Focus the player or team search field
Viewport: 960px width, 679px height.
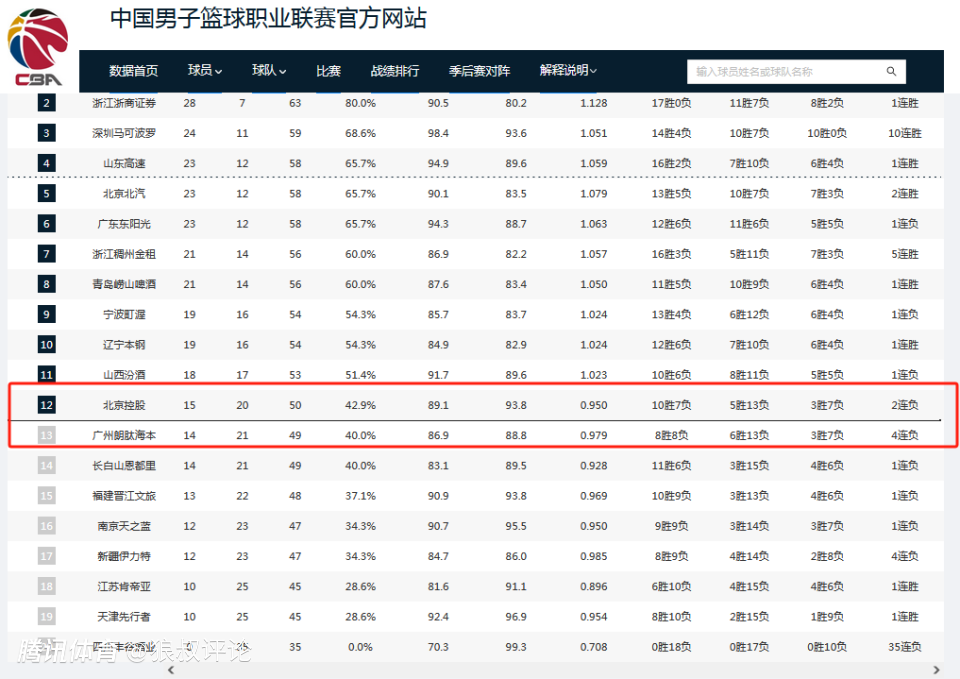(x=785, y=72)
